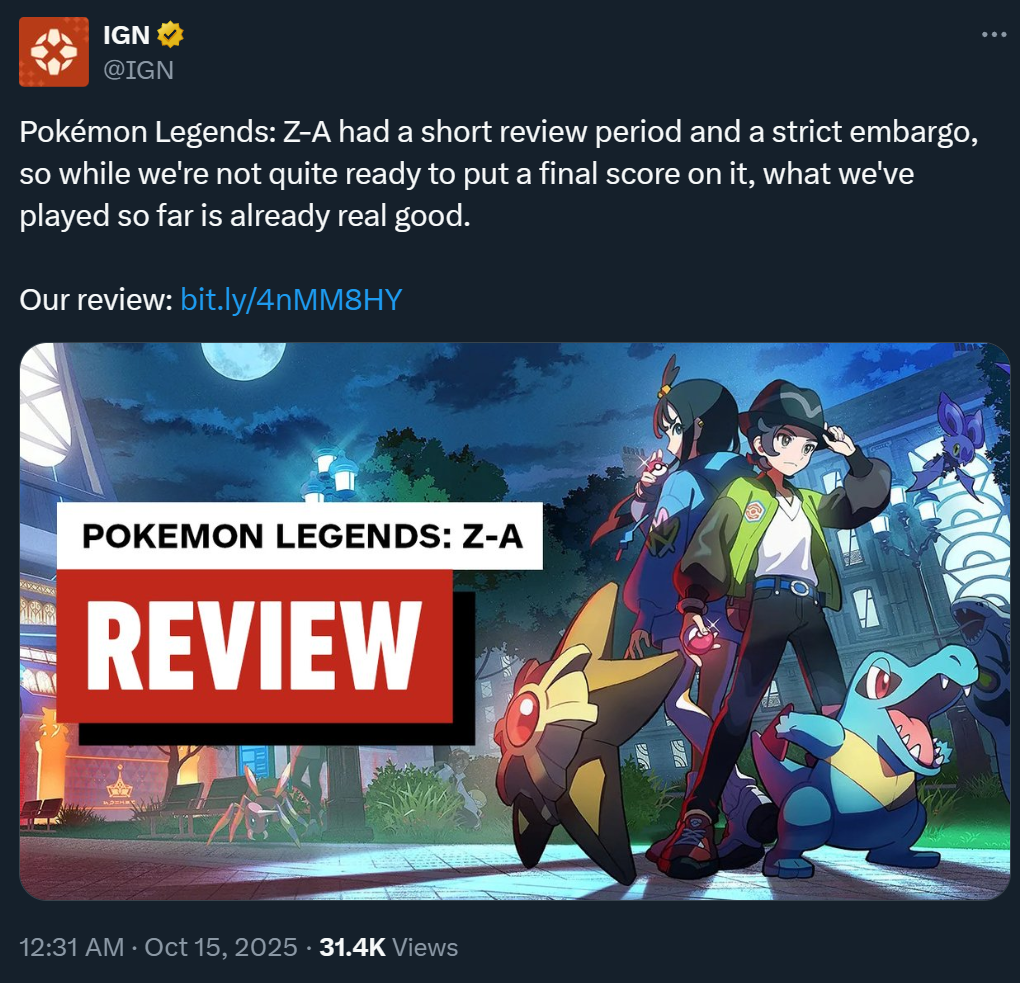Screen dimensions: 1020x983
Task: Click the blue Totodile in the artwork
Action: click(x=868, y=761)
